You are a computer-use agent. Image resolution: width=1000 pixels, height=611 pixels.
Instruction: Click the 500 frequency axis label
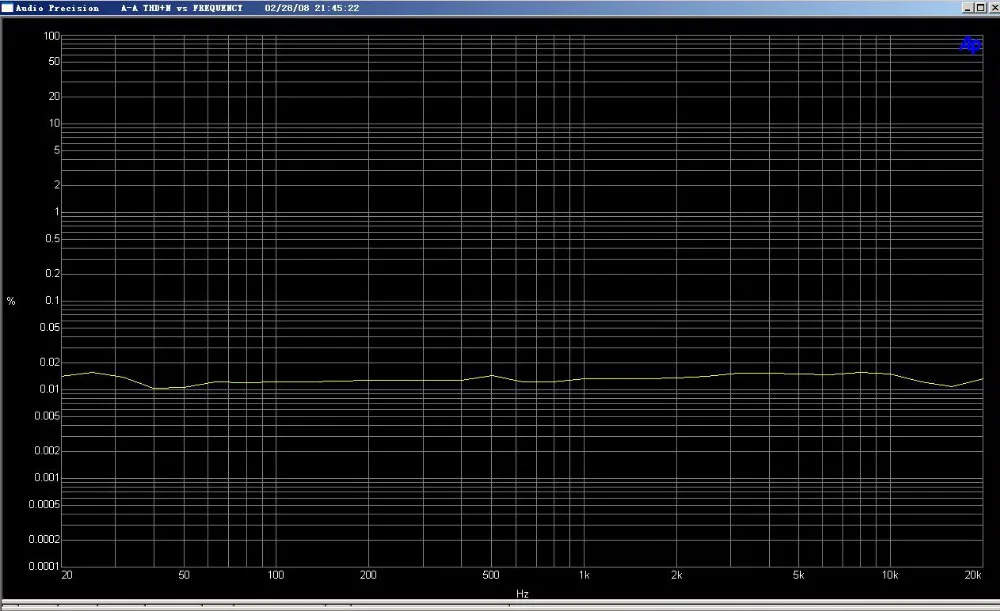click(x=490, y=575)
